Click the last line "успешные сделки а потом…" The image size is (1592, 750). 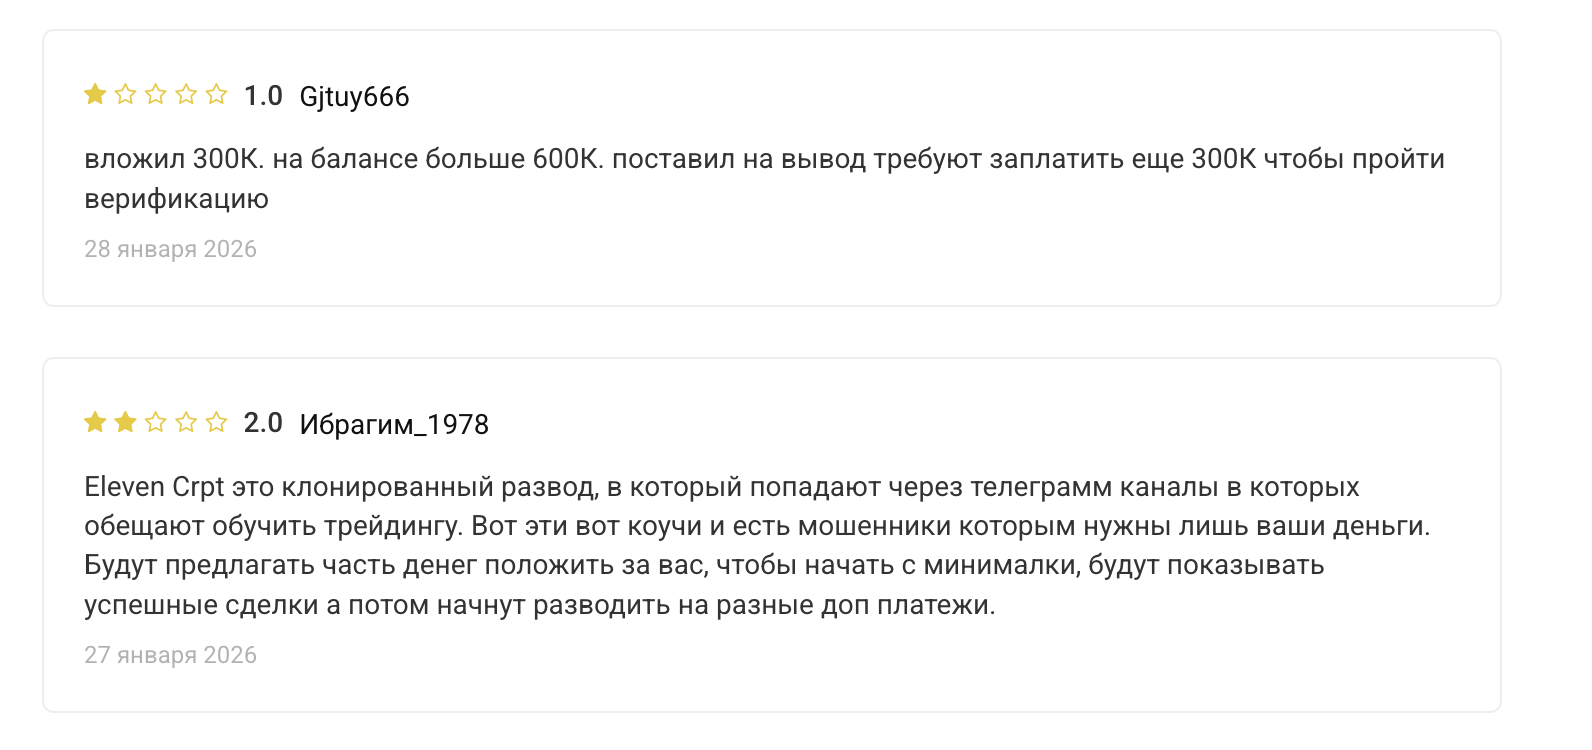coord(539,605)
